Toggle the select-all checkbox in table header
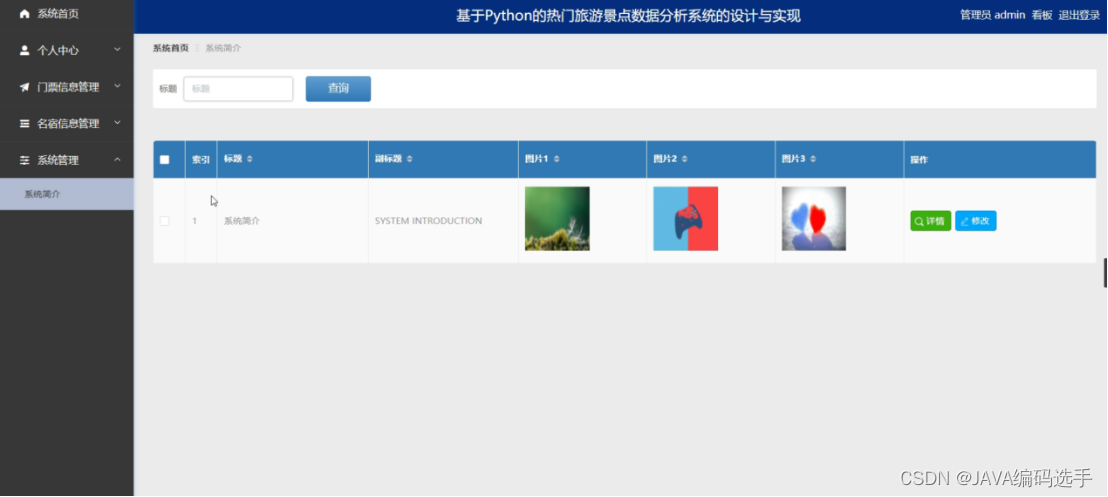The height and width of the screenshot is (497, 1108). click(165, 159)
